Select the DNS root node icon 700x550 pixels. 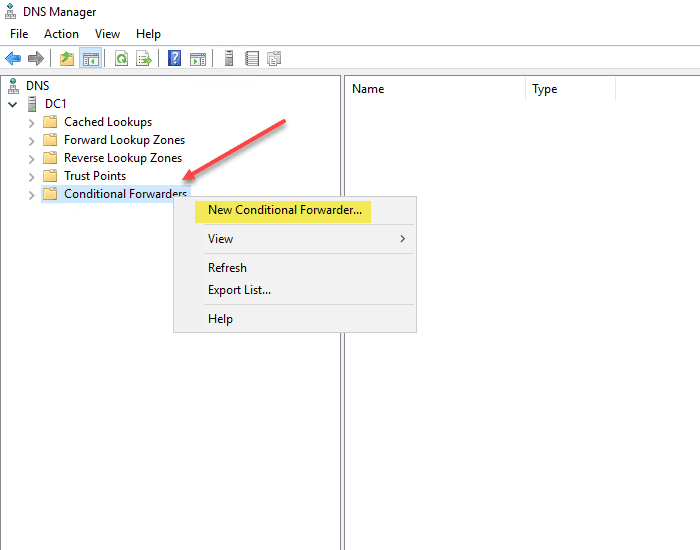[x=13, y=86]
